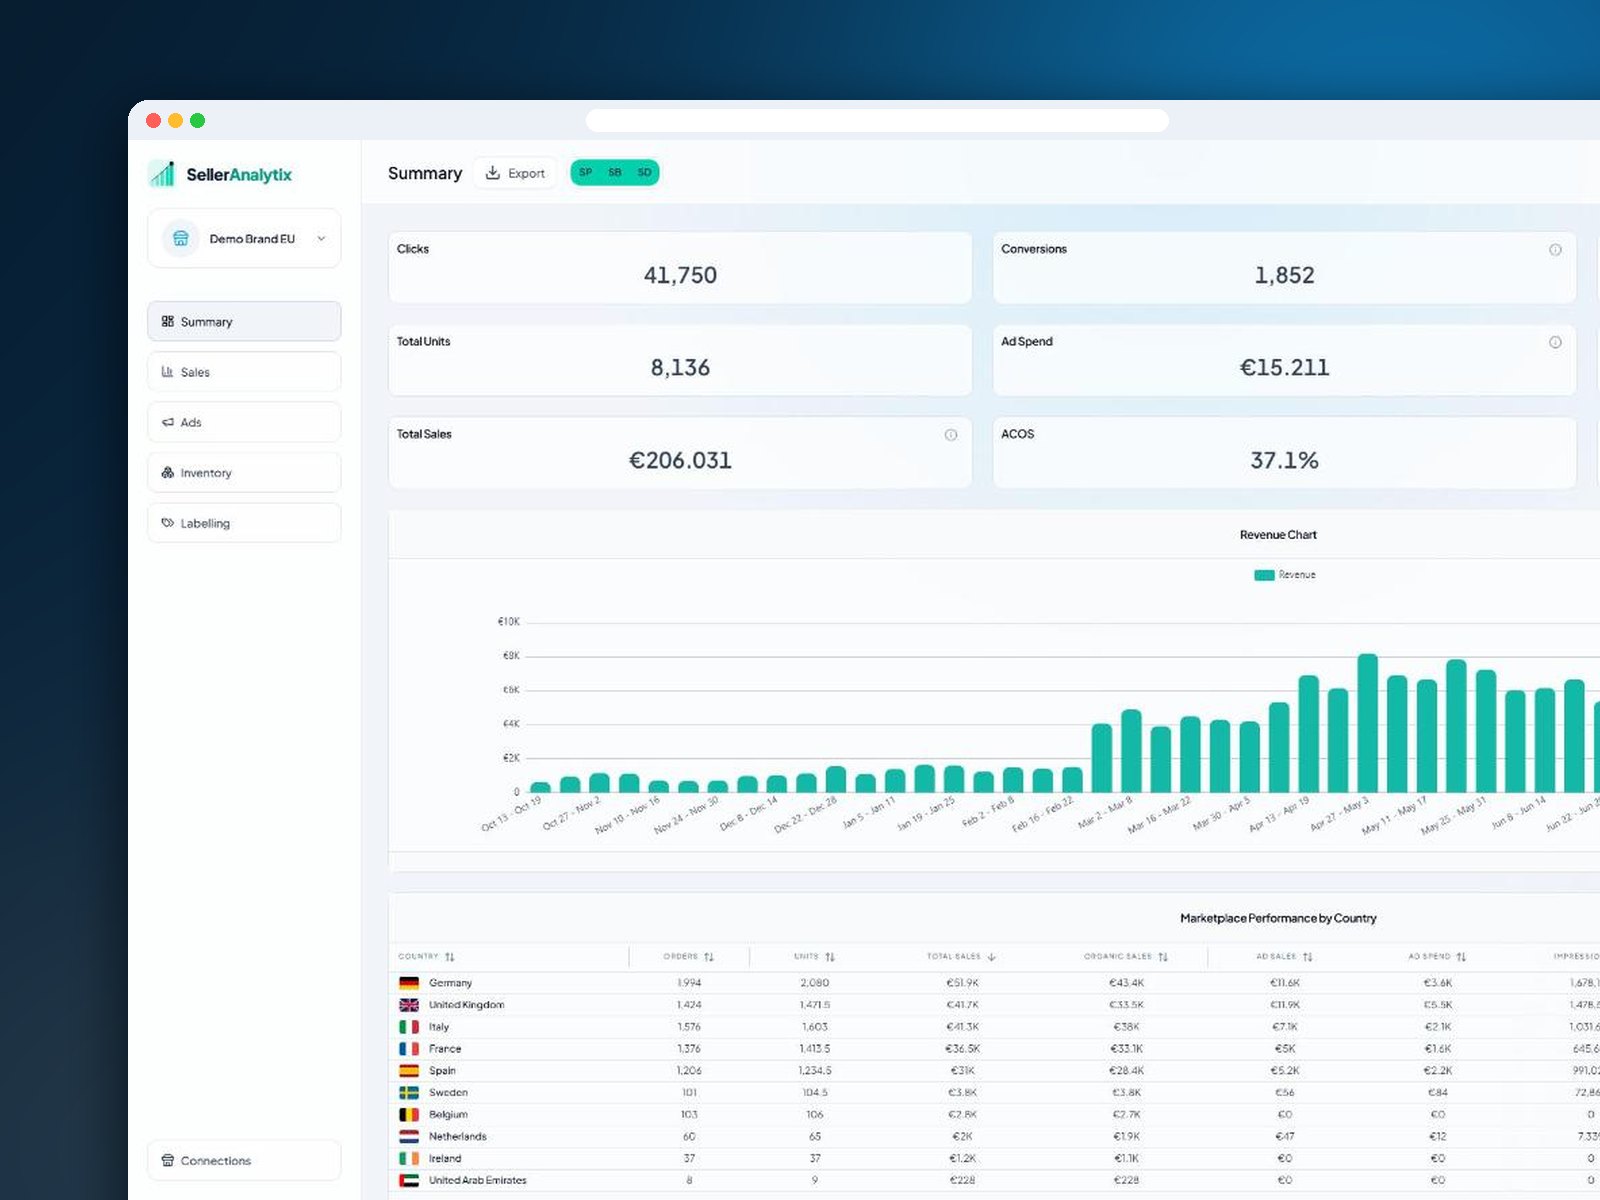Click the SellerAnalytix logo icon
This screenshot has width=1600, height=1200.
pos(162,174)
